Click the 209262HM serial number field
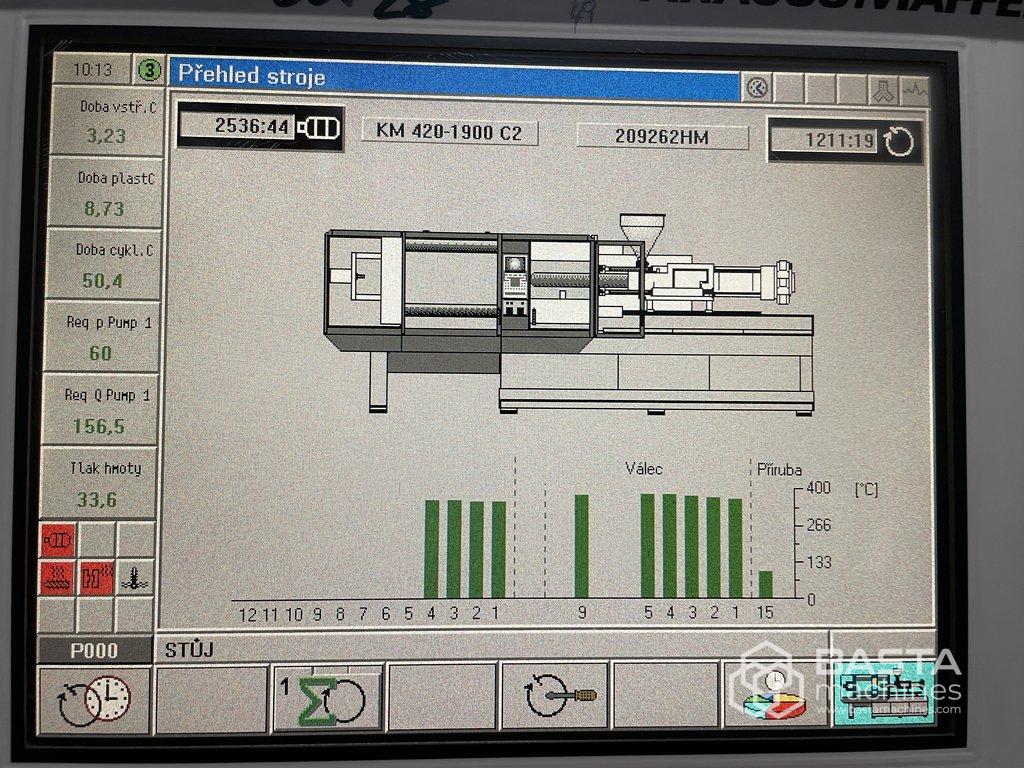 tap(662, 136)
